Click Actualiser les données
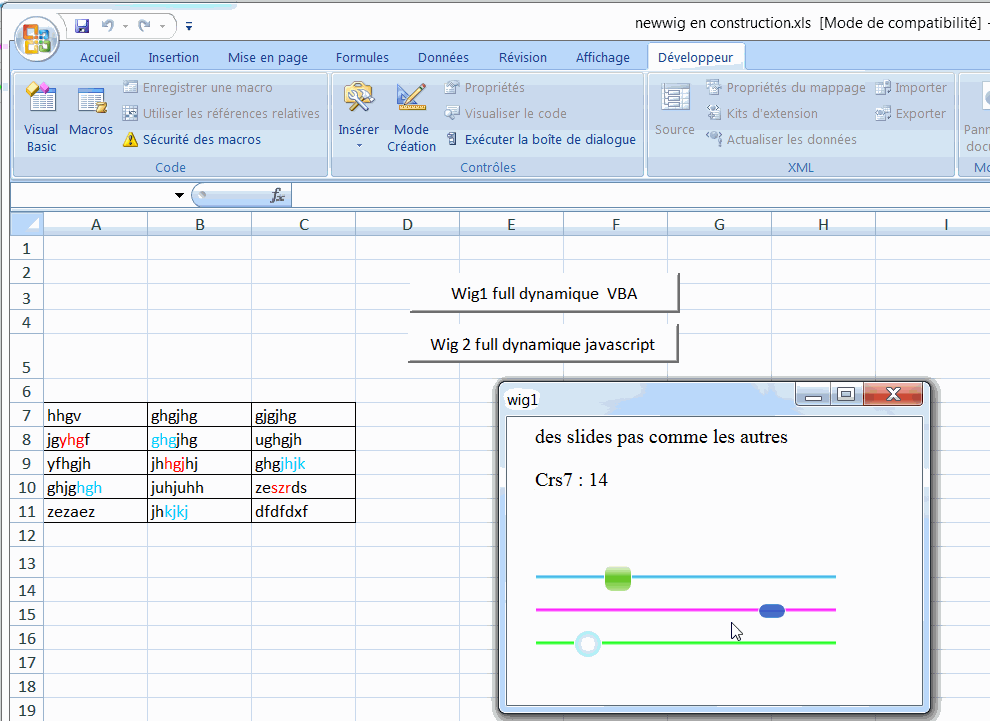990x721 pixels. (x=782, y=139)
